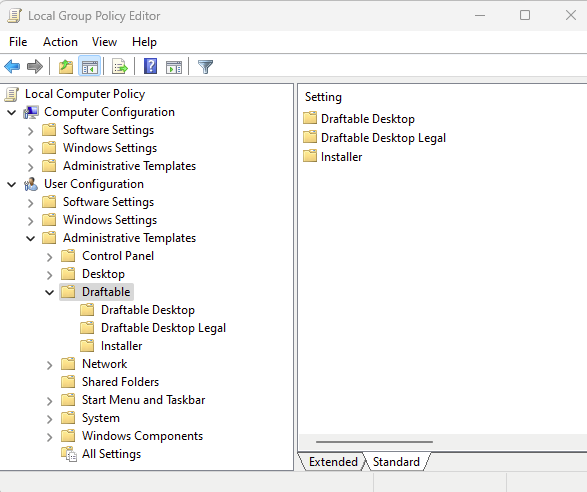Switch to the Extended tab
The image size is (587, 492).
333,462
